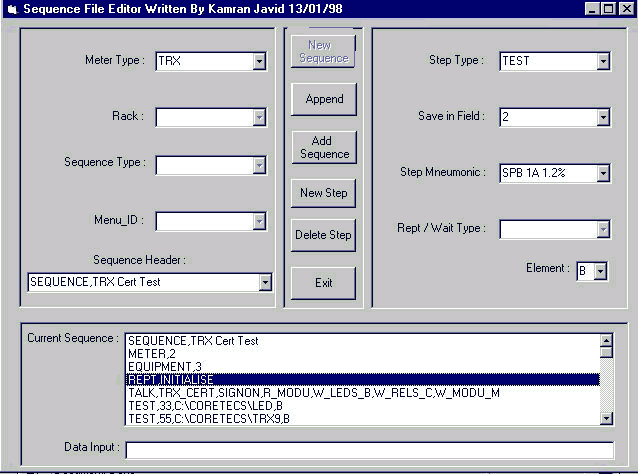This screenshot has width=638, height=474.
Task: Select the METER,2 row in Current Sequence
Action: coord(363,354)
